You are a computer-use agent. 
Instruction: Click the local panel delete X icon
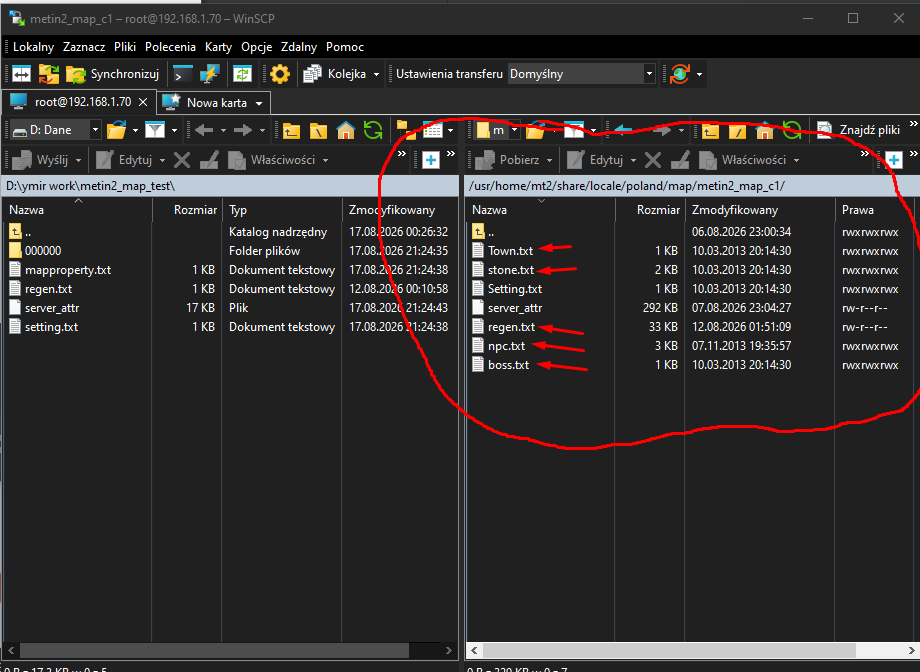pyautogui.click(x=182, y=160)
